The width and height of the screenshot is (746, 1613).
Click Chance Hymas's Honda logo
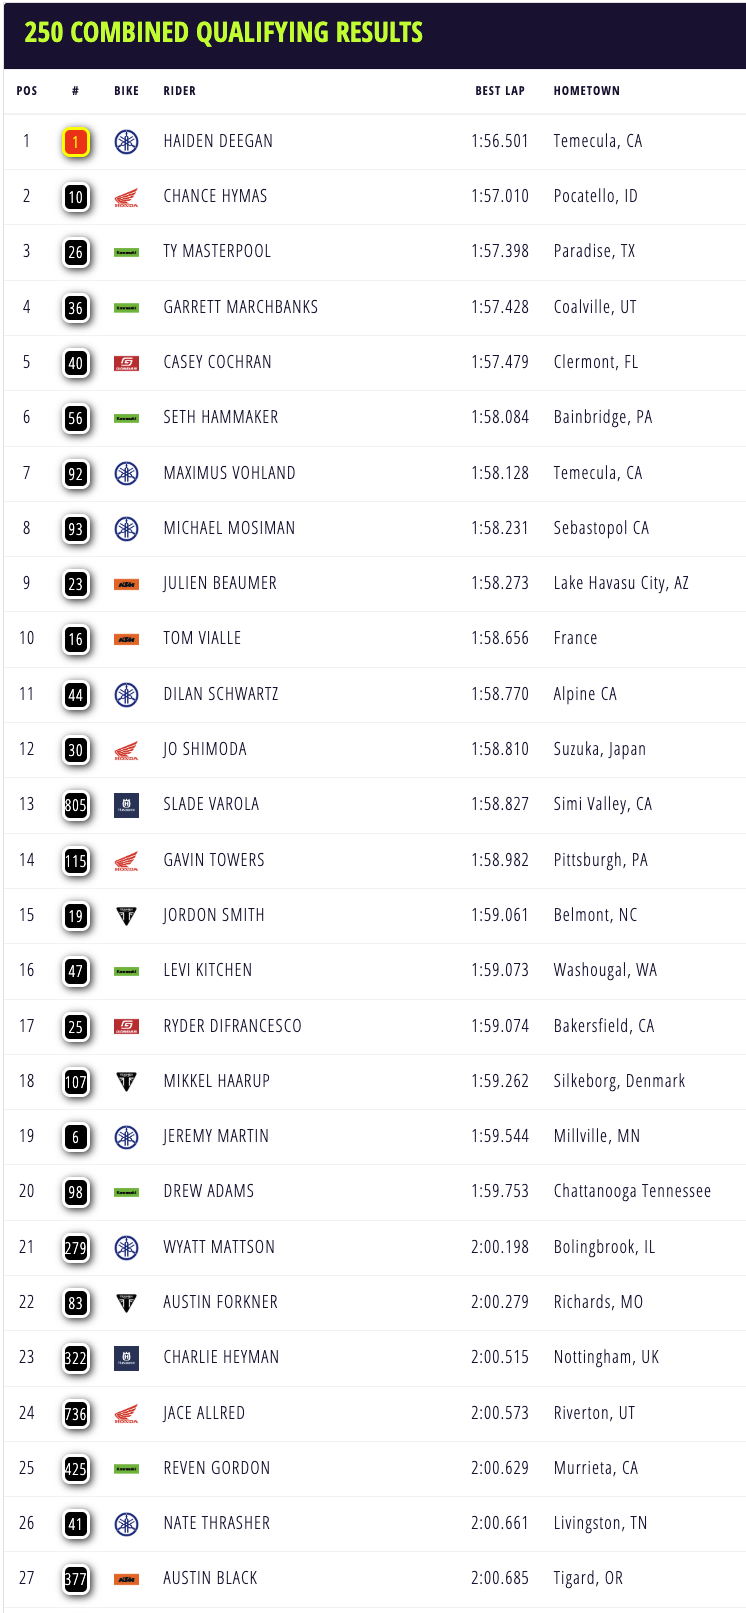pyautogui.click(x=126, y=198)
